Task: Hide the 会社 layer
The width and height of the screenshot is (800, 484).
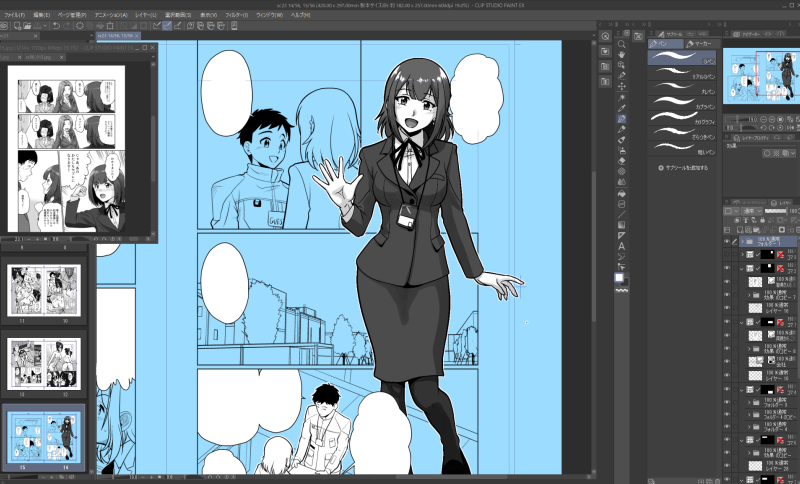Action: tap(727, 362)
